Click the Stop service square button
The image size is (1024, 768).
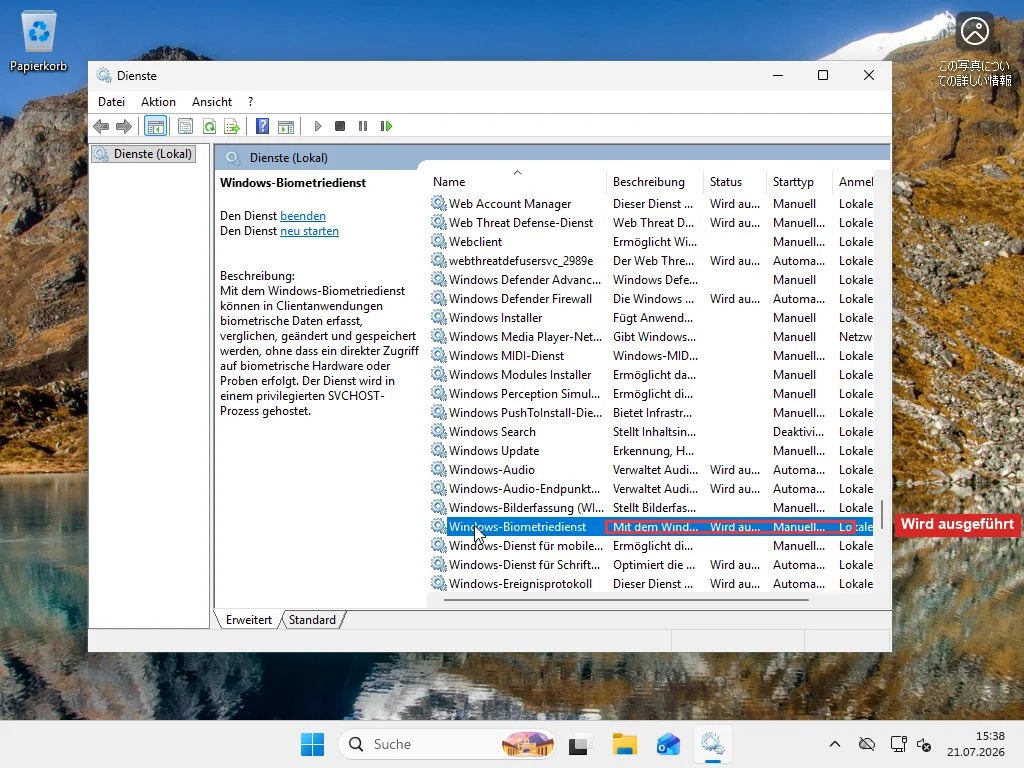[x=340, y=126]
